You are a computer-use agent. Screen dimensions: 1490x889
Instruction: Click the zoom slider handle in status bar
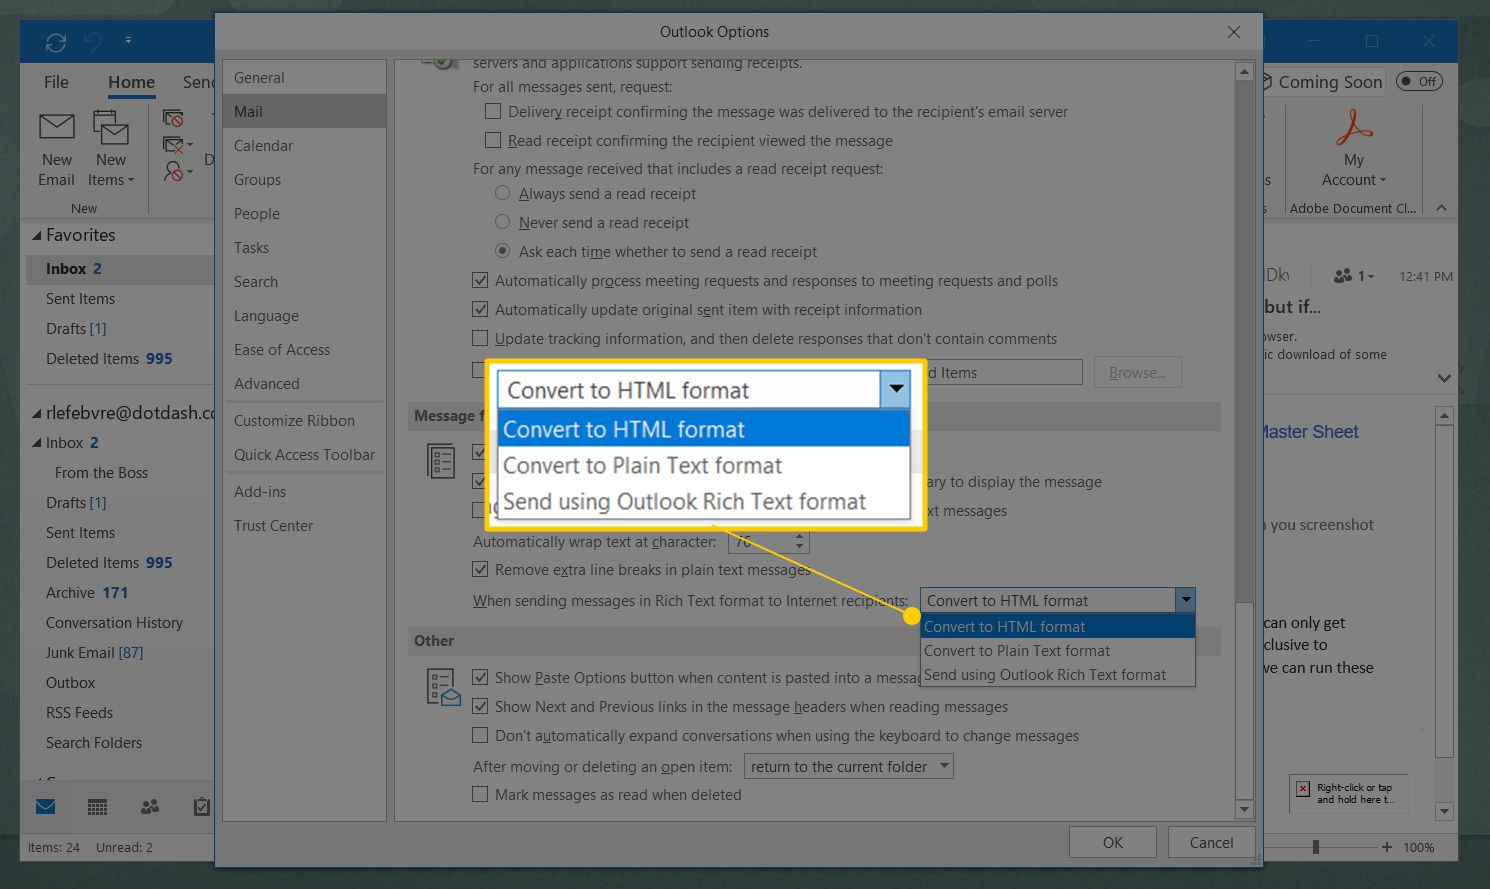click(x=1316, y=847)
